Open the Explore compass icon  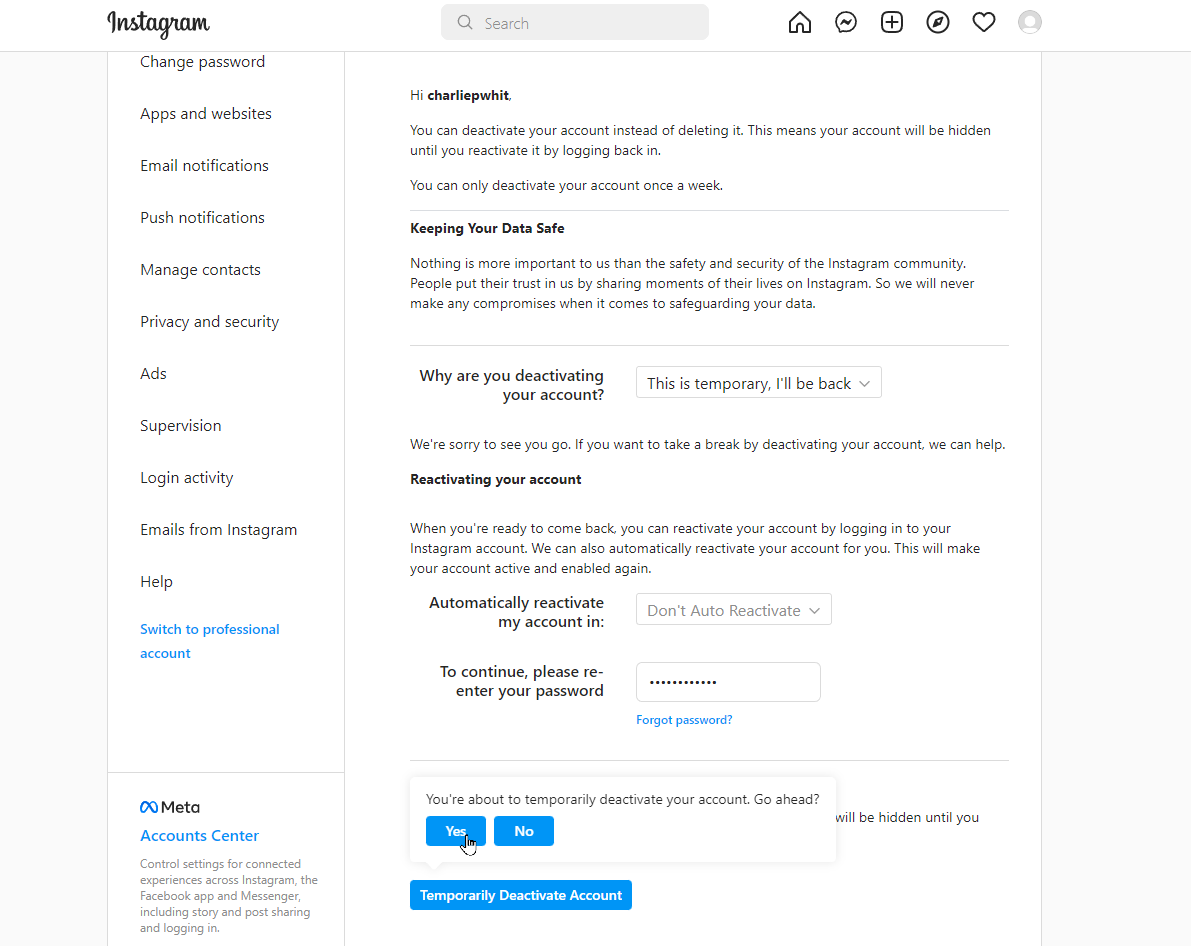coord(938,23)
